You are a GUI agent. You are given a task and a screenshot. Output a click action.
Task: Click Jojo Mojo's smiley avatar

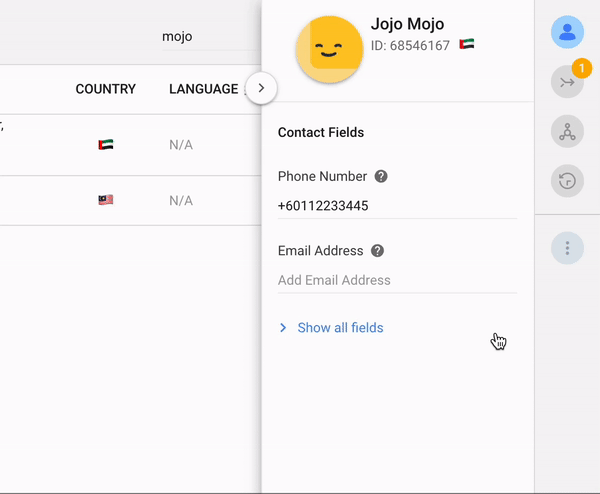329,49
